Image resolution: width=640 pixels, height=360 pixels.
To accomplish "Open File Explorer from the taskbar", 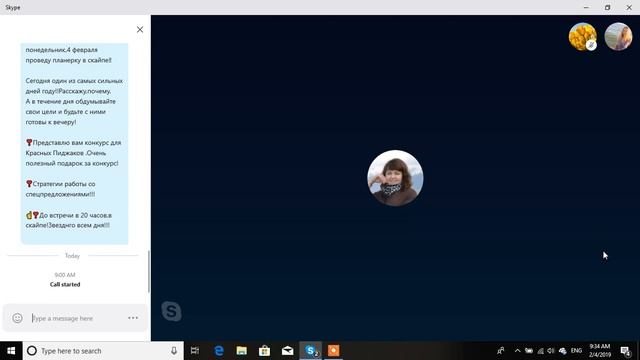I will 242,351.
